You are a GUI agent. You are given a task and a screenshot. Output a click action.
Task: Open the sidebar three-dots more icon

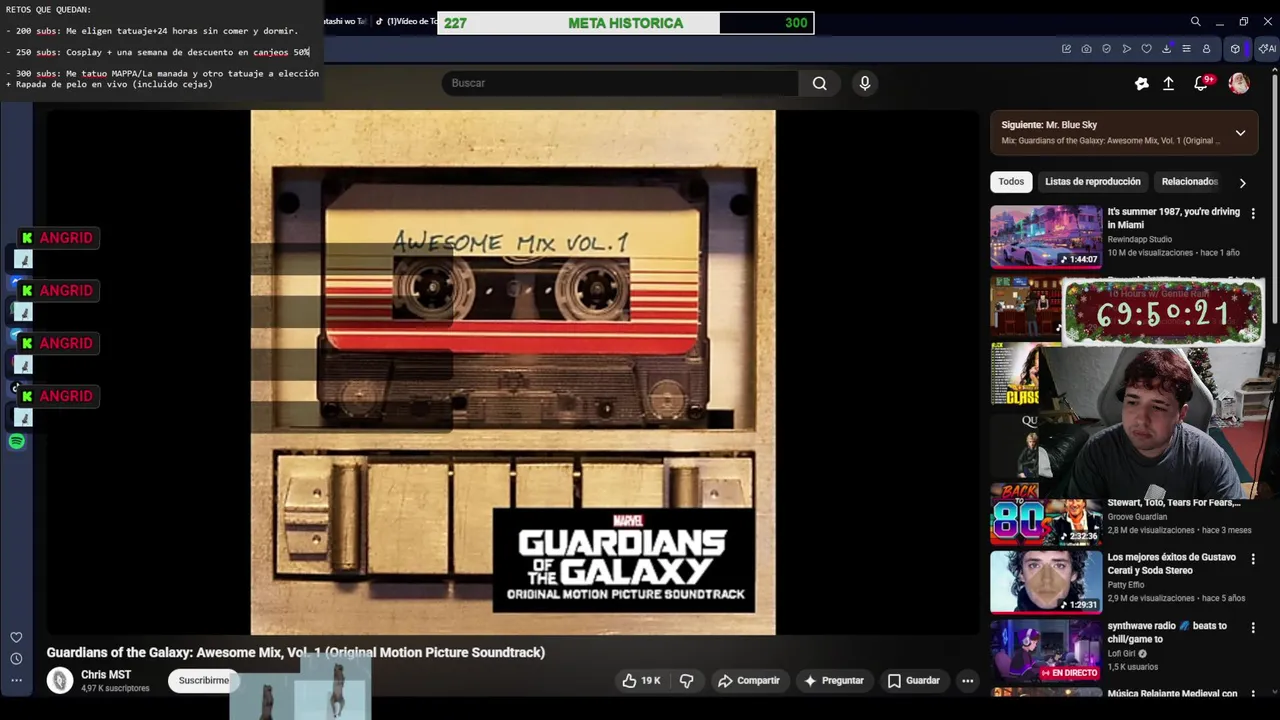(16, 680)
